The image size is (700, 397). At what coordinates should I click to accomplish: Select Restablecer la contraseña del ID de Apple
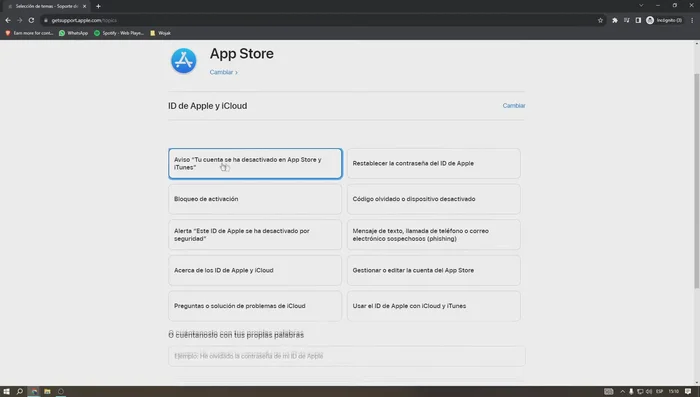click(x=433, y=163)
